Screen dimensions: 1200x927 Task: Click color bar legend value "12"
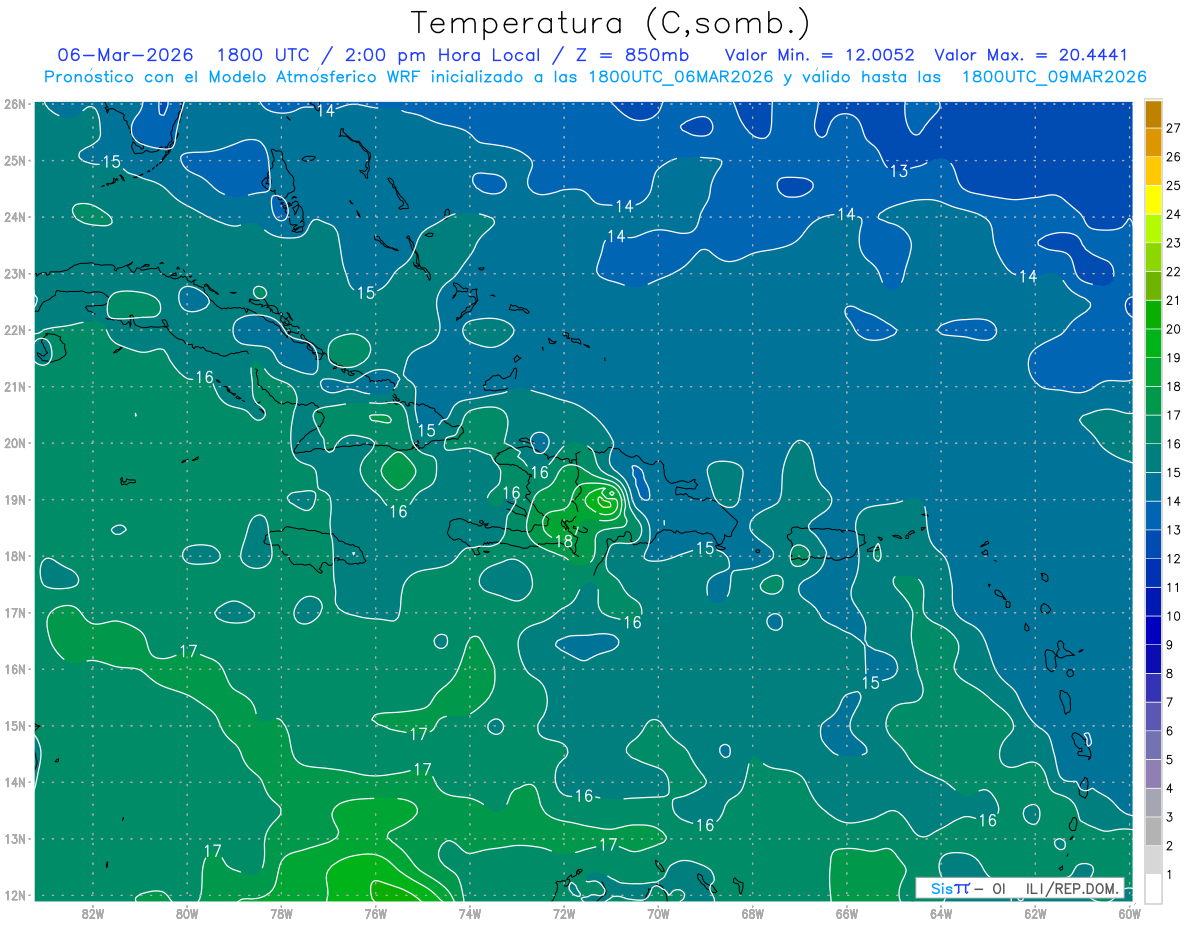coord(1173,559)
